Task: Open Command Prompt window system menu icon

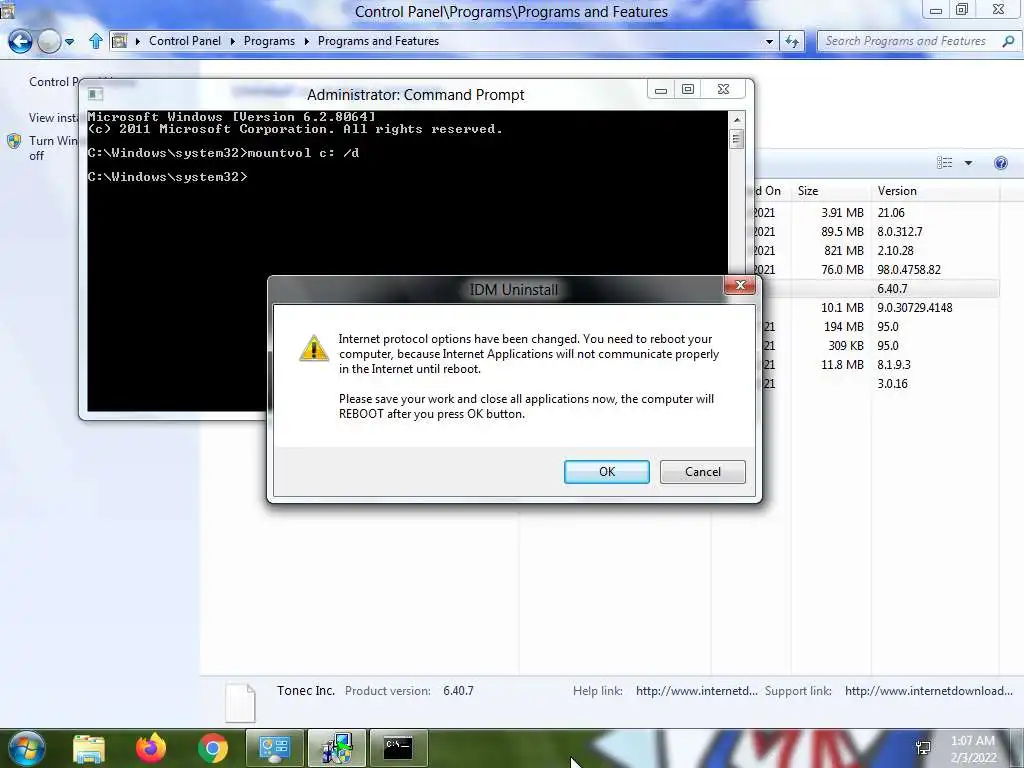Action: (x=95, y=94)
